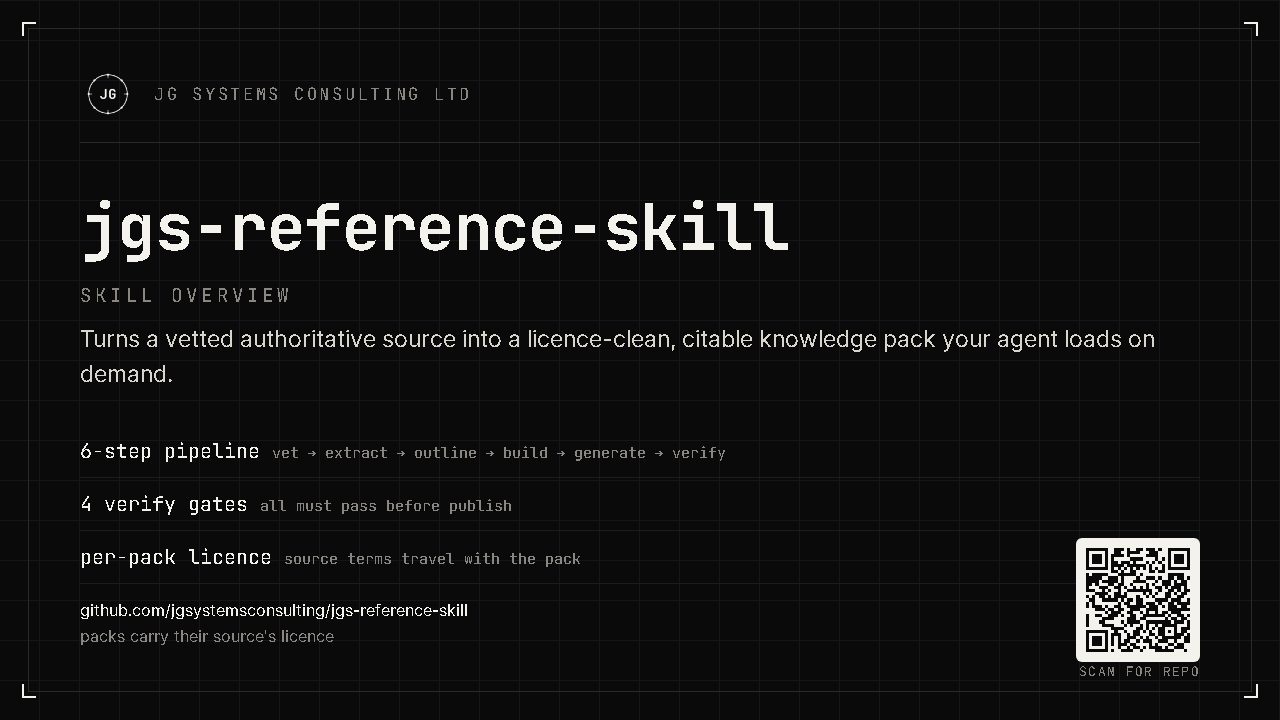Viewport: 1280px width, 720px height.
Task: Click the "4 verify gates" heading
Action: (164, 504)
